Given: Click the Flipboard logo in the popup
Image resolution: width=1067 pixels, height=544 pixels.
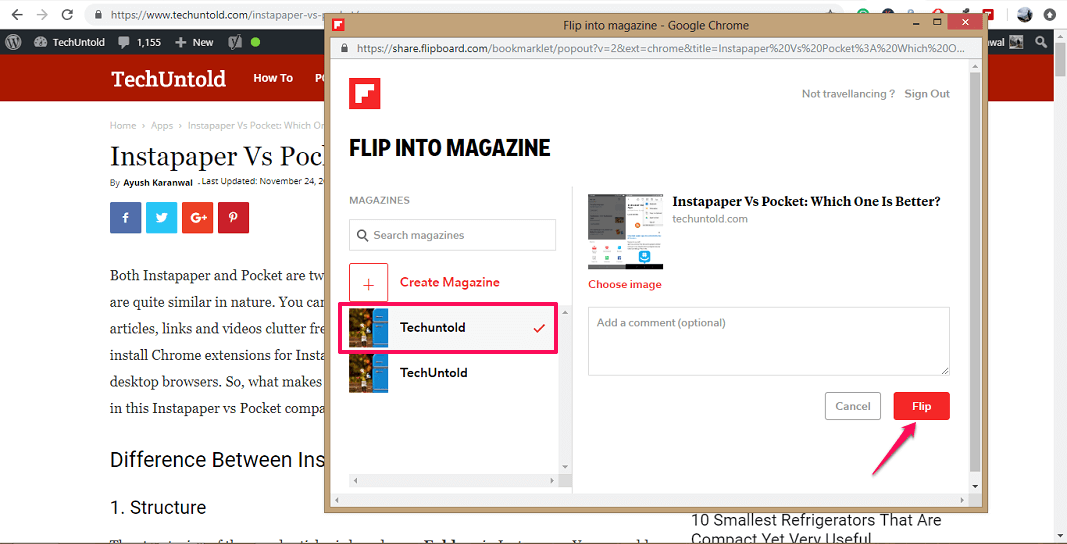Looking at the screenshot, I should [x=364, y=94].
